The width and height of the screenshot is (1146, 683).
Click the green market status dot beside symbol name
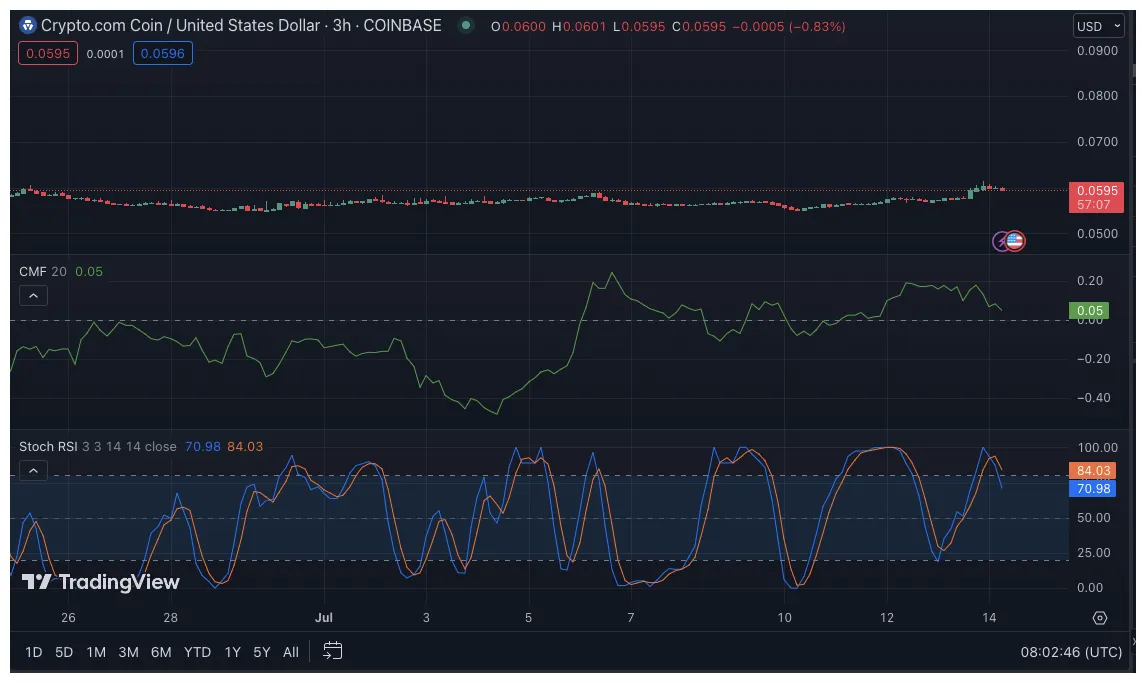click(x=465, y=25)
